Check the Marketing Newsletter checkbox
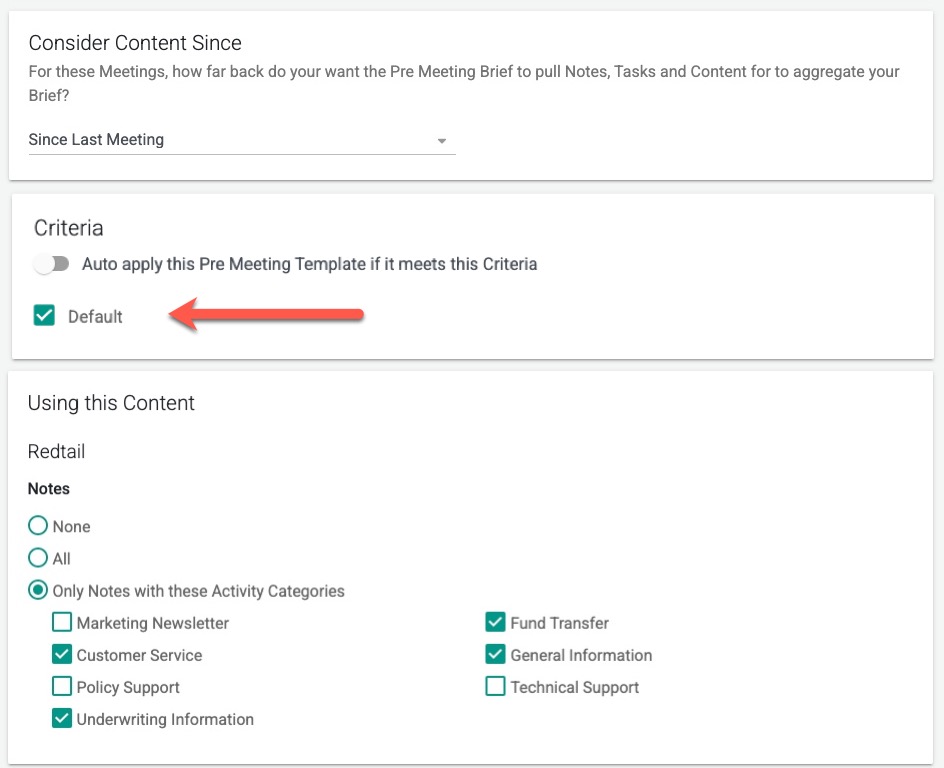944x768 pixels. point(62,623)
